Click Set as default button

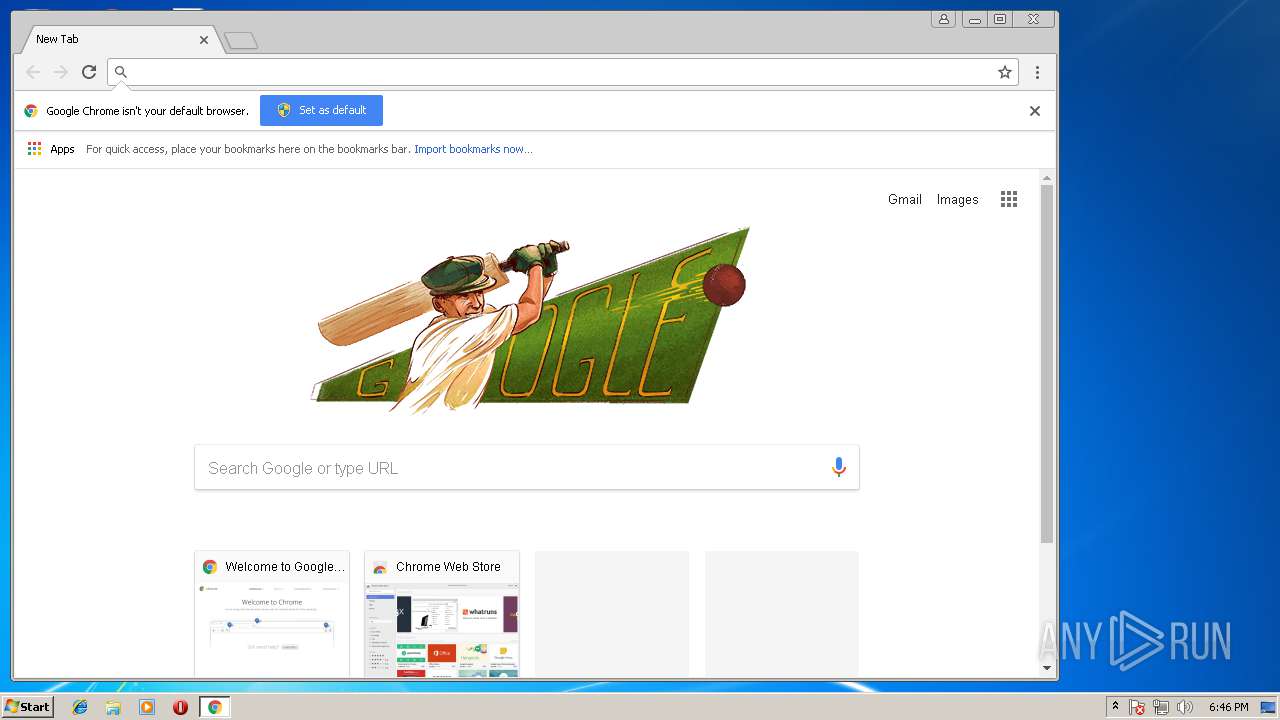click(321, 110)
